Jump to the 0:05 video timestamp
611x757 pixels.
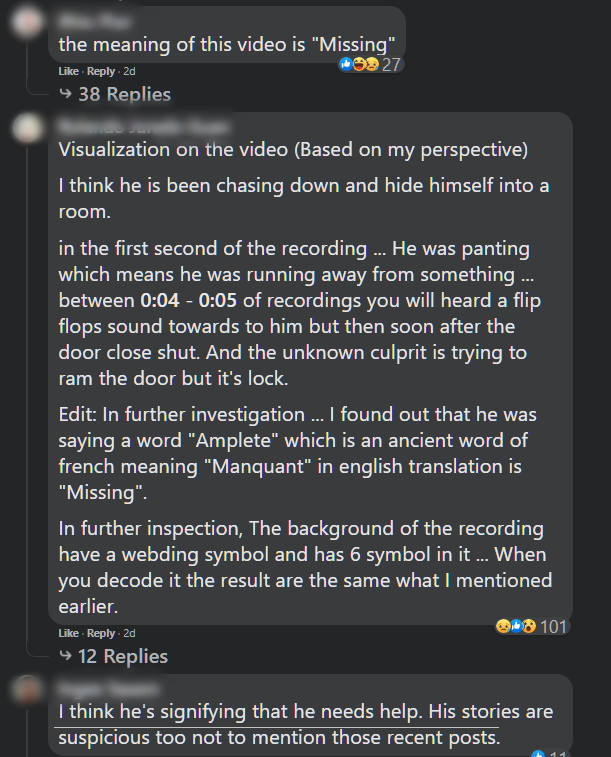(218, 300)
